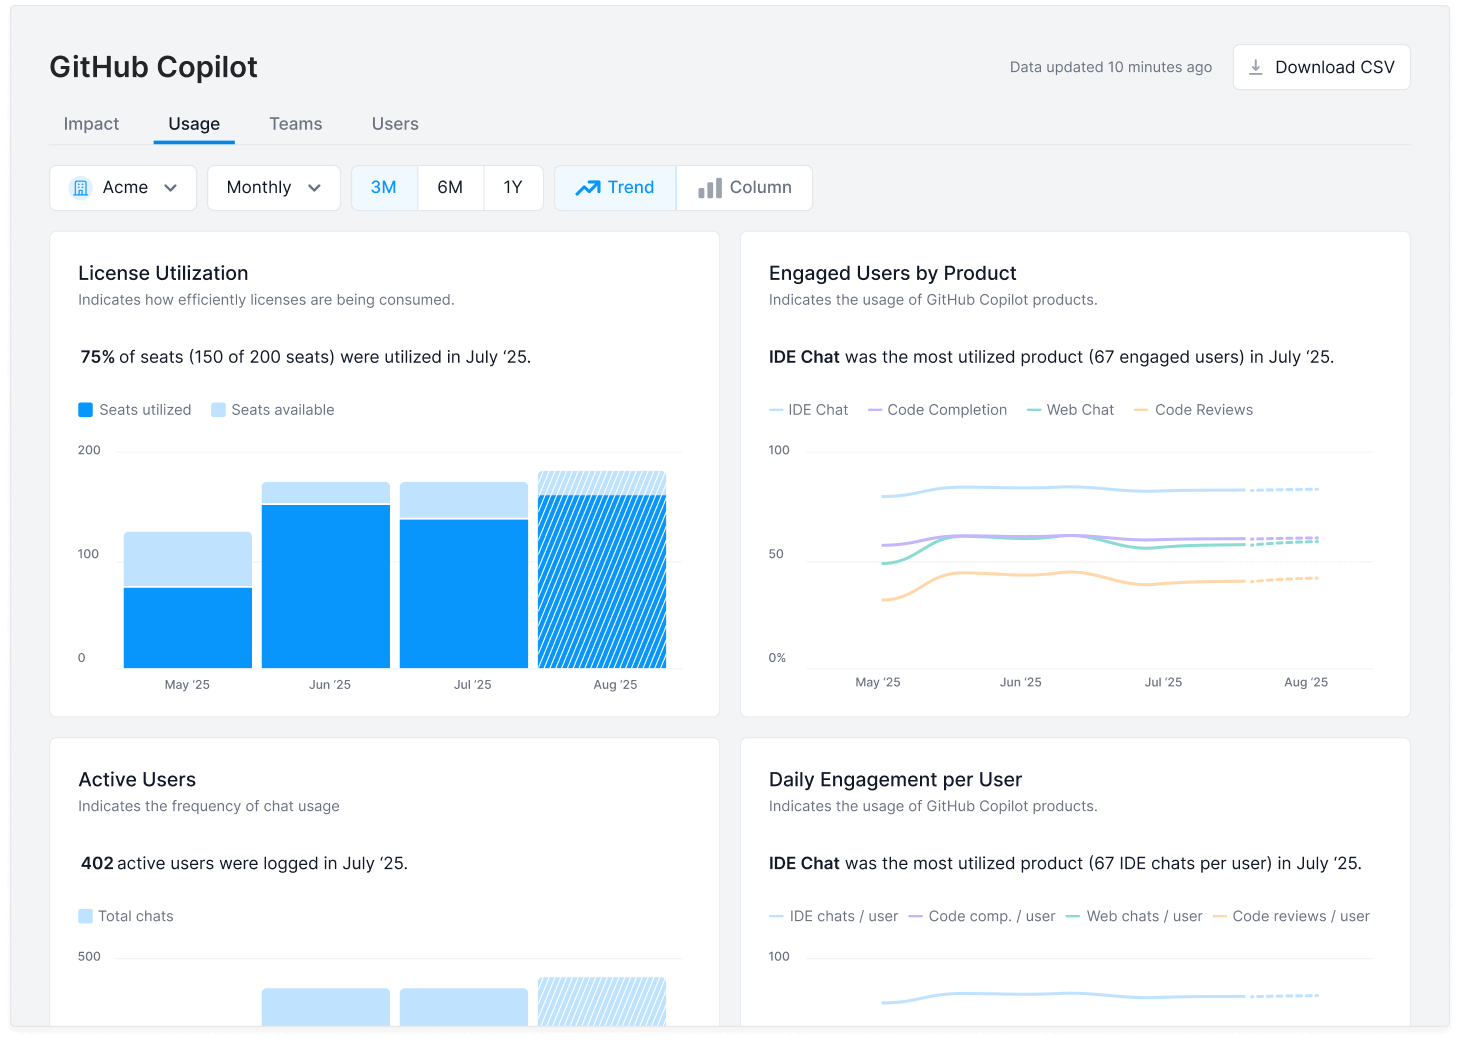Click the Seats utilized legend color square
Viewport: 1461px width, 1043px height.
point(85,409)
